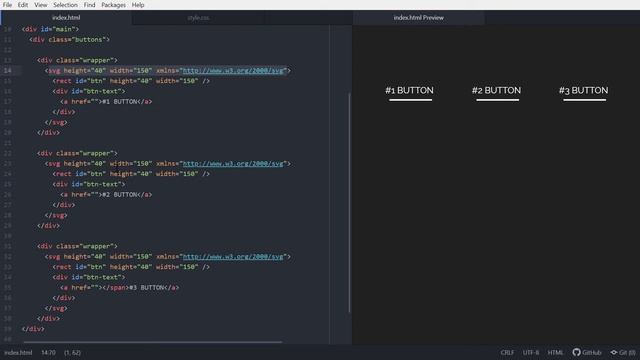Open the w3.org SVG URL on line 23
Image resolution: width=640 pixels, height=360 pixels.
[233, 164]
